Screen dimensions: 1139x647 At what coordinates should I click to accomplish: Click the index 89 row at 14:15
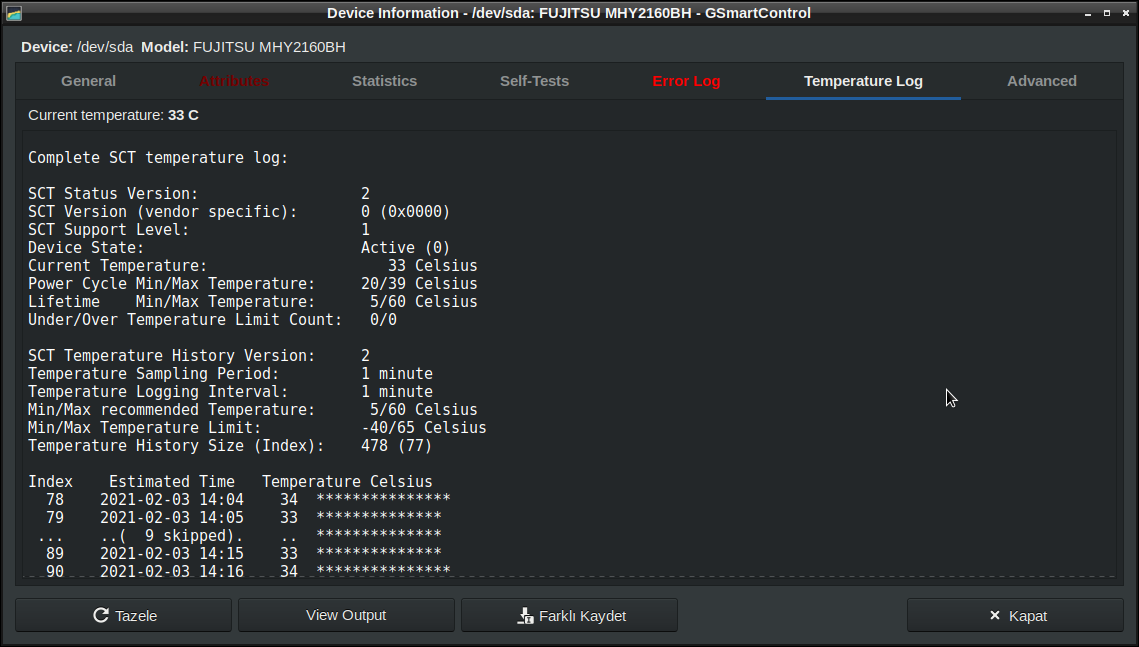tap(243, 553)
